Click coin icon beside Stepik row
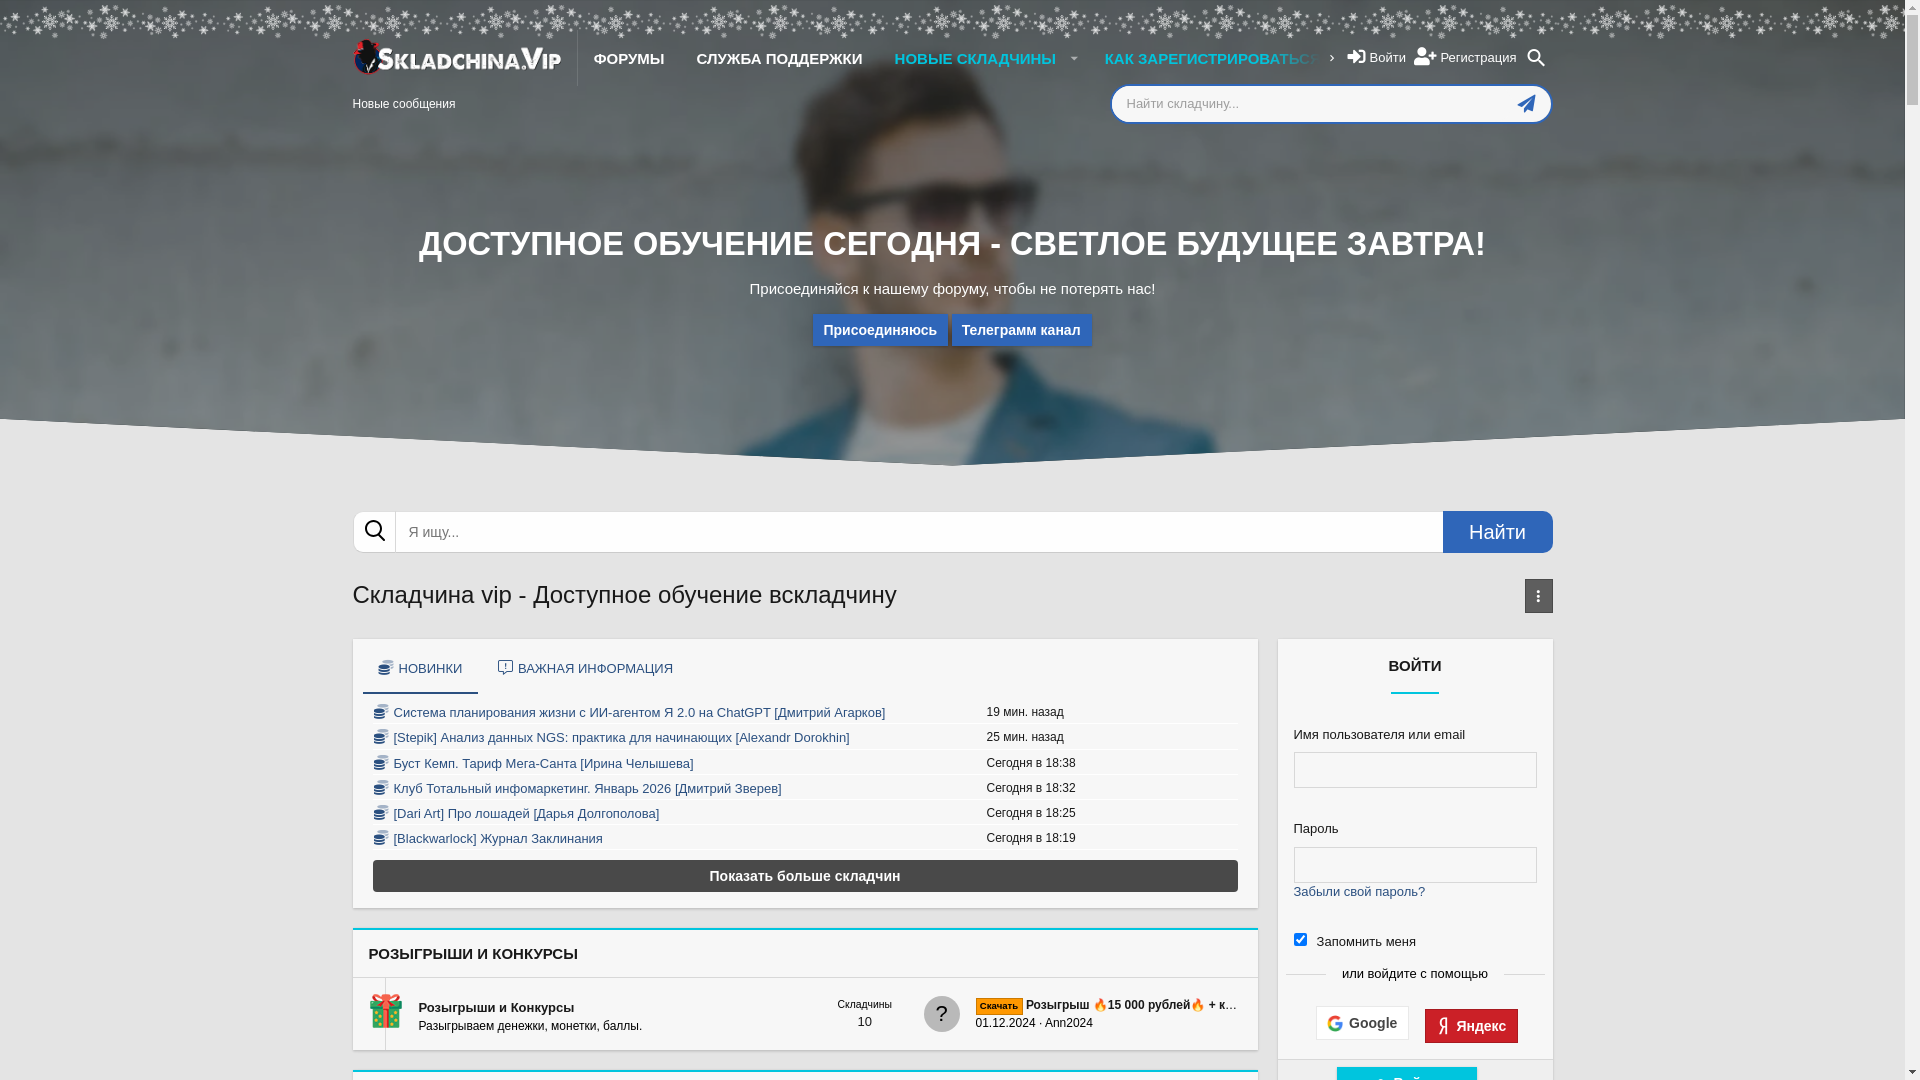Viewport: 1920px width, 1080px height. 381,737
